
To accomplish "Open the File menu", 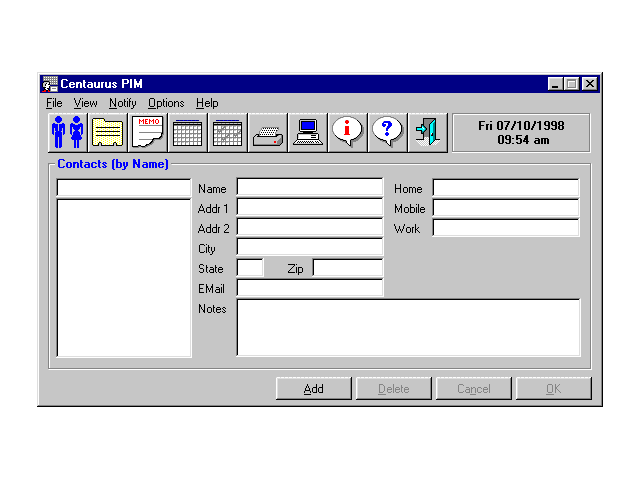I will point(54,103).
